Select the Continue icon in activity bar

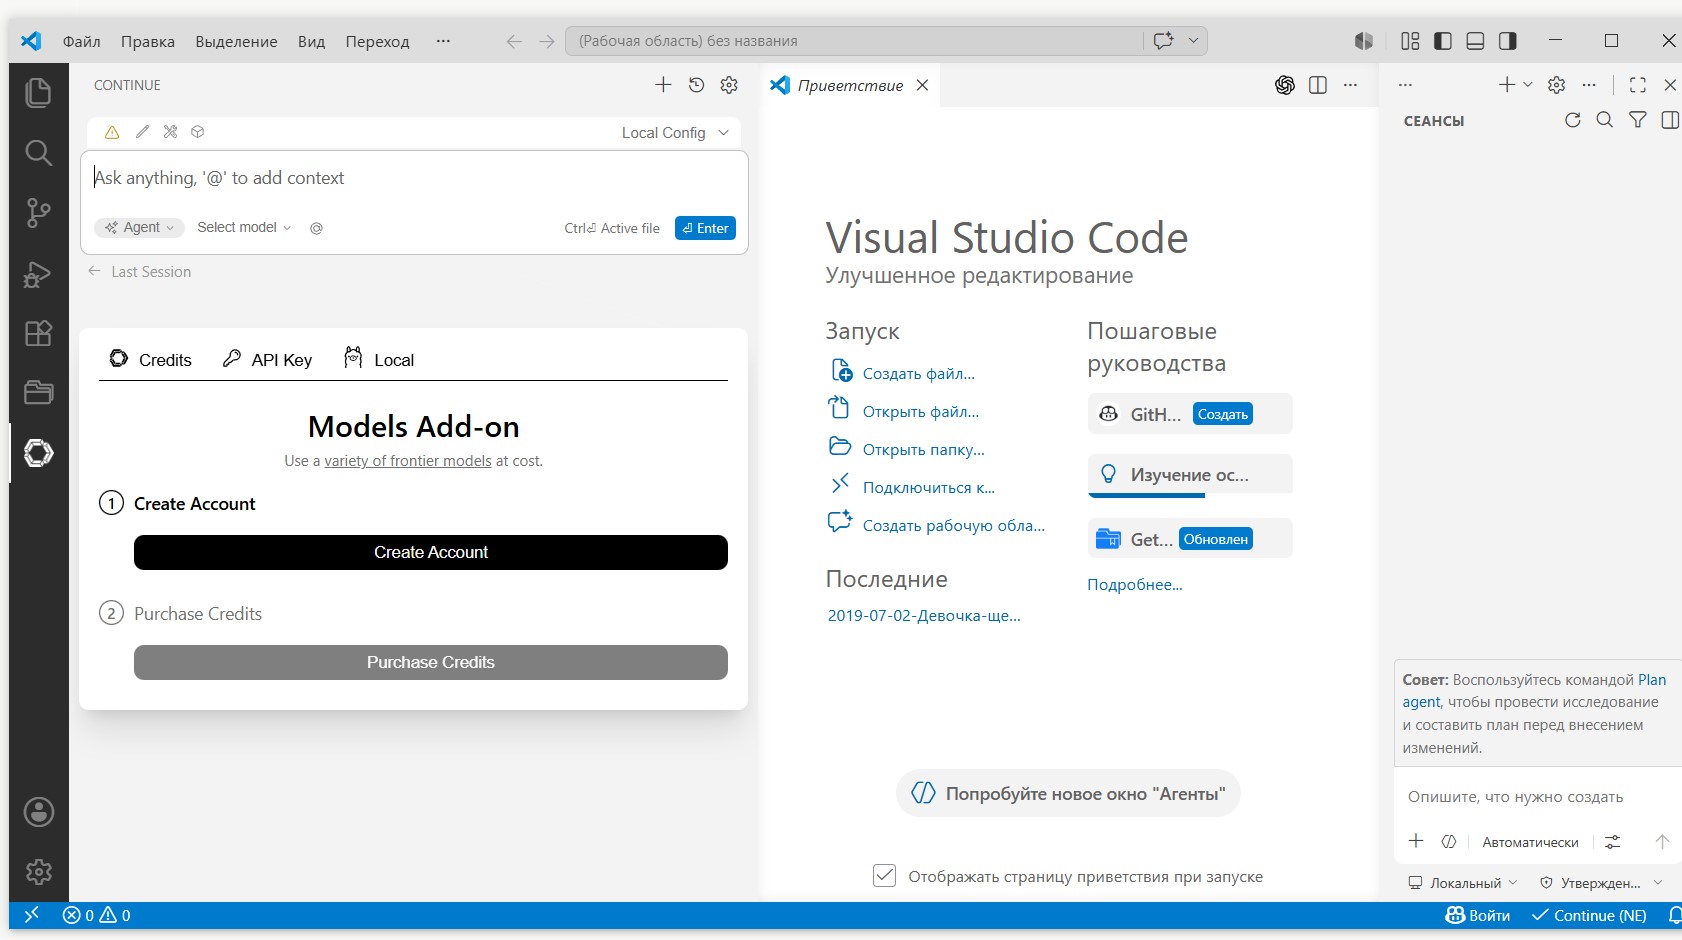pos(38,453)
